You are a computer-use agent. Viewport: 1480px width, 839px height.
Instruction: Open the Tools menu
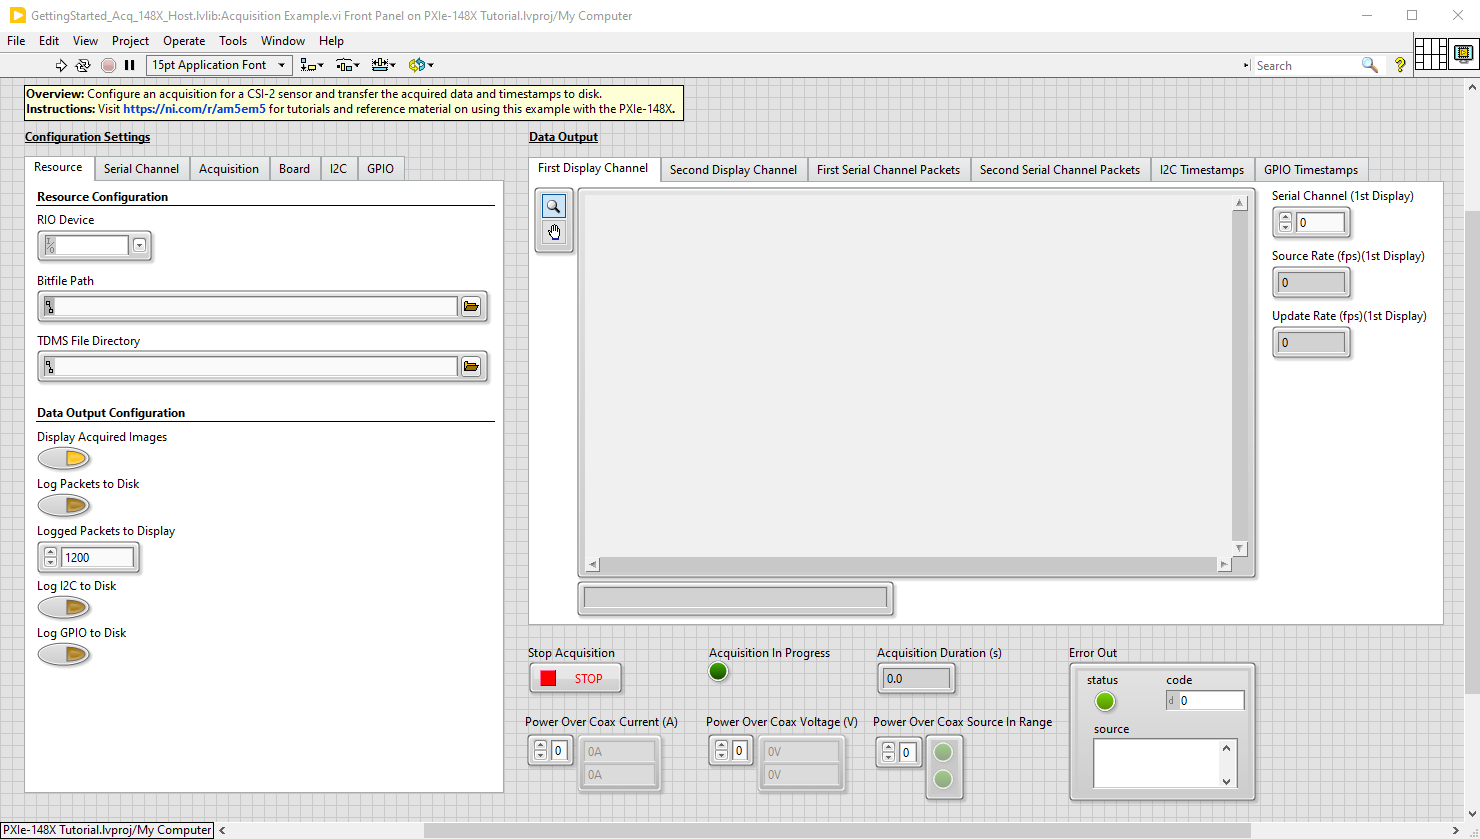click(233, 41)
